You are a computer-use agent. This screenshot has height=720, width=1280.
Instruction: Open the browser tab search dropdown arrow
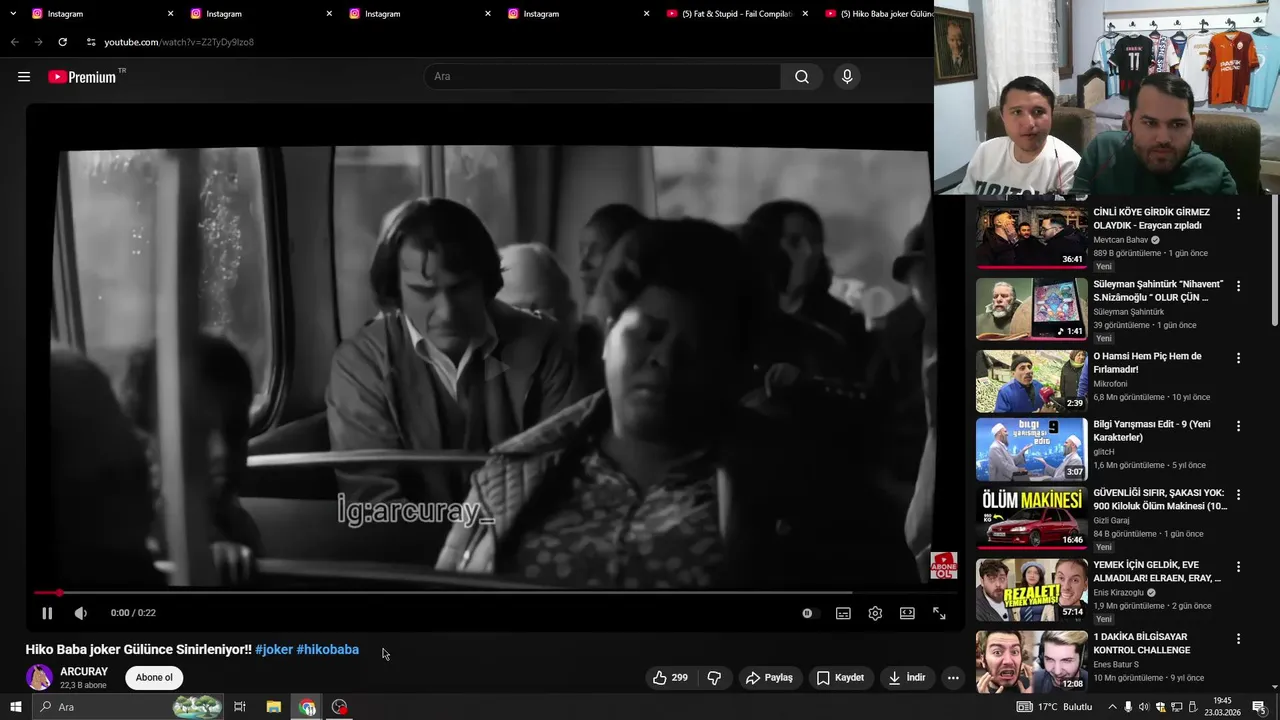(13, 14)
